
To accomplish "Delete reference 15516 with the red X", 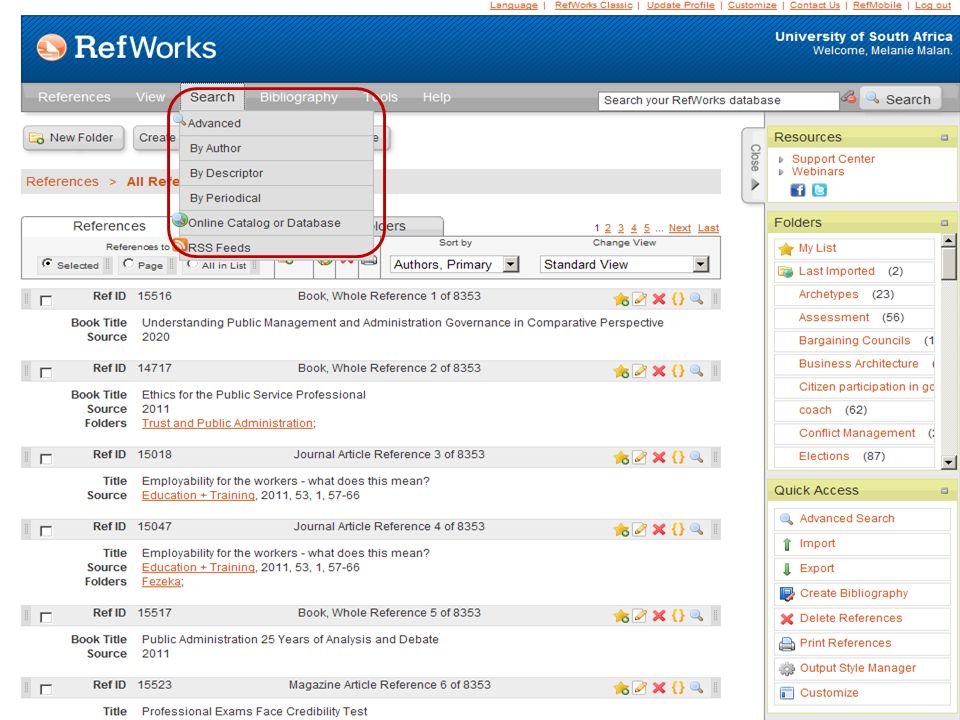I will 659,299.
